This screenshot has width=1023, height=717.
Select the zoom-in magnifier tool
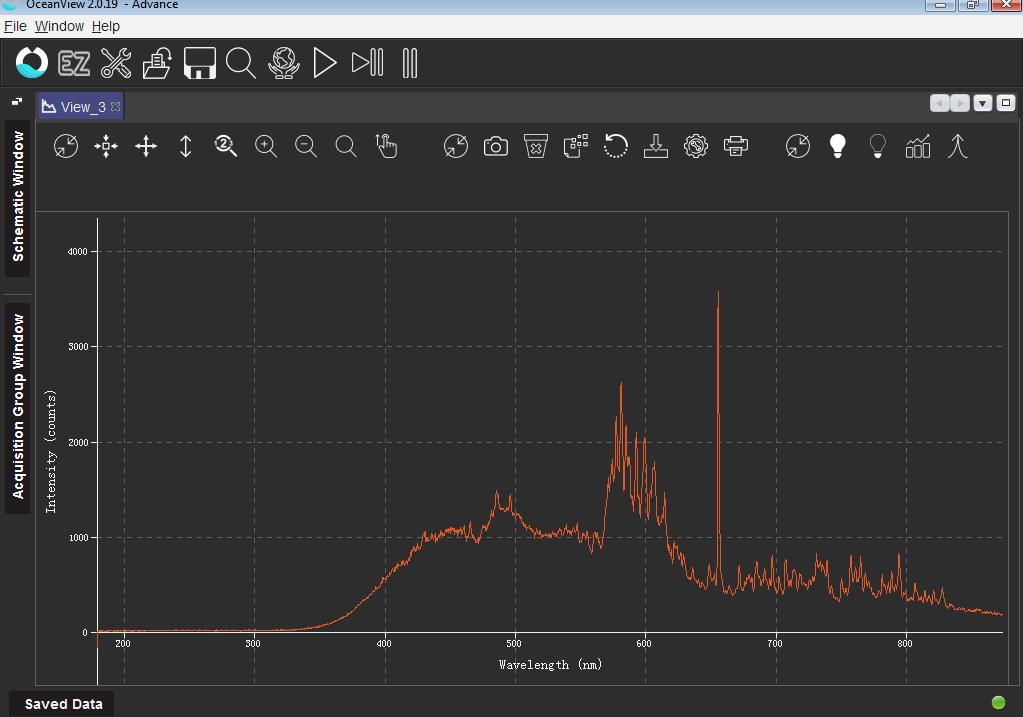(x=265, y=146)
